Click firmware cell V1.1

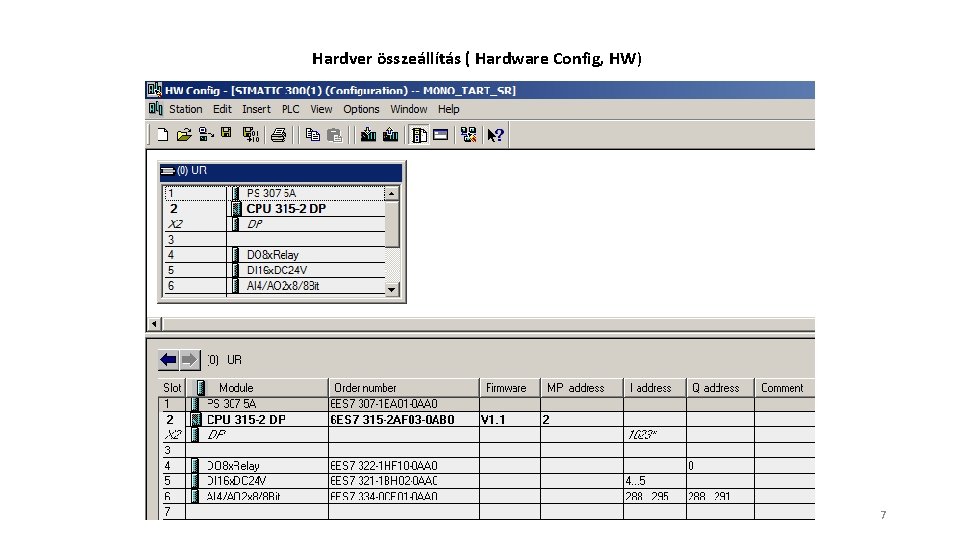[509, 419]
